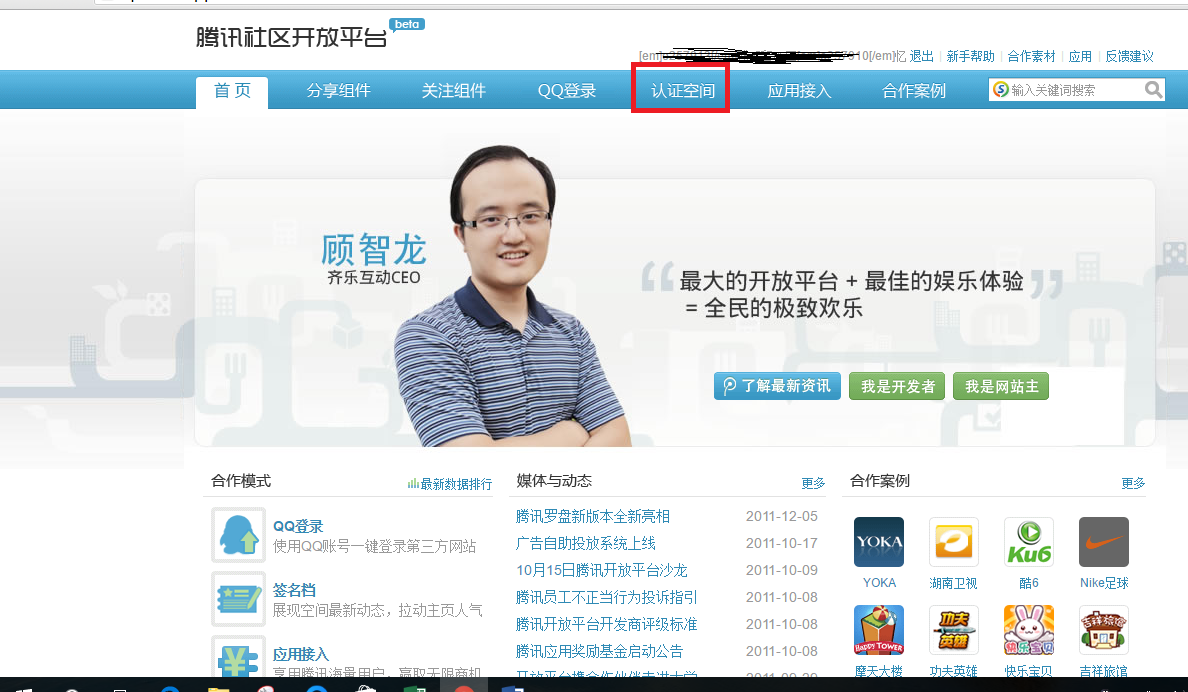Image resolution: width=1188 pixels, height=692 pixels.
Task: Open the QQ登录 navigation tab
Action: coord(567,91)
